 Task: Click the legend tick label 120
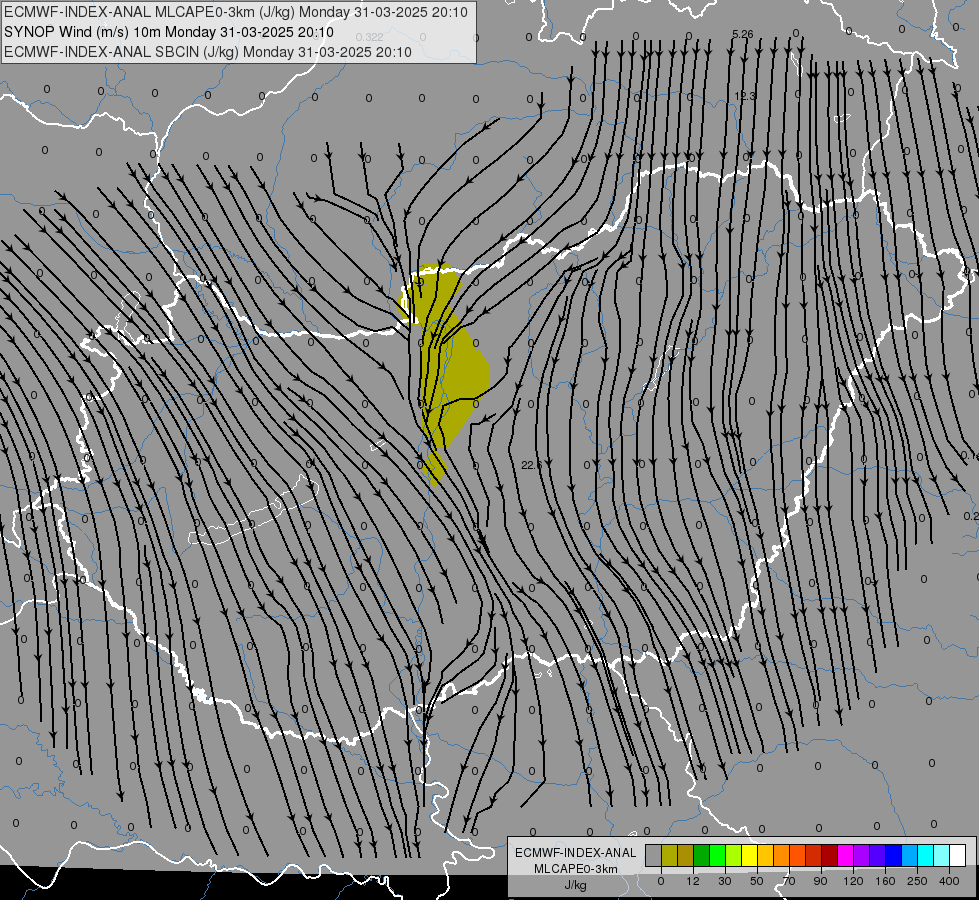point(853,881)
